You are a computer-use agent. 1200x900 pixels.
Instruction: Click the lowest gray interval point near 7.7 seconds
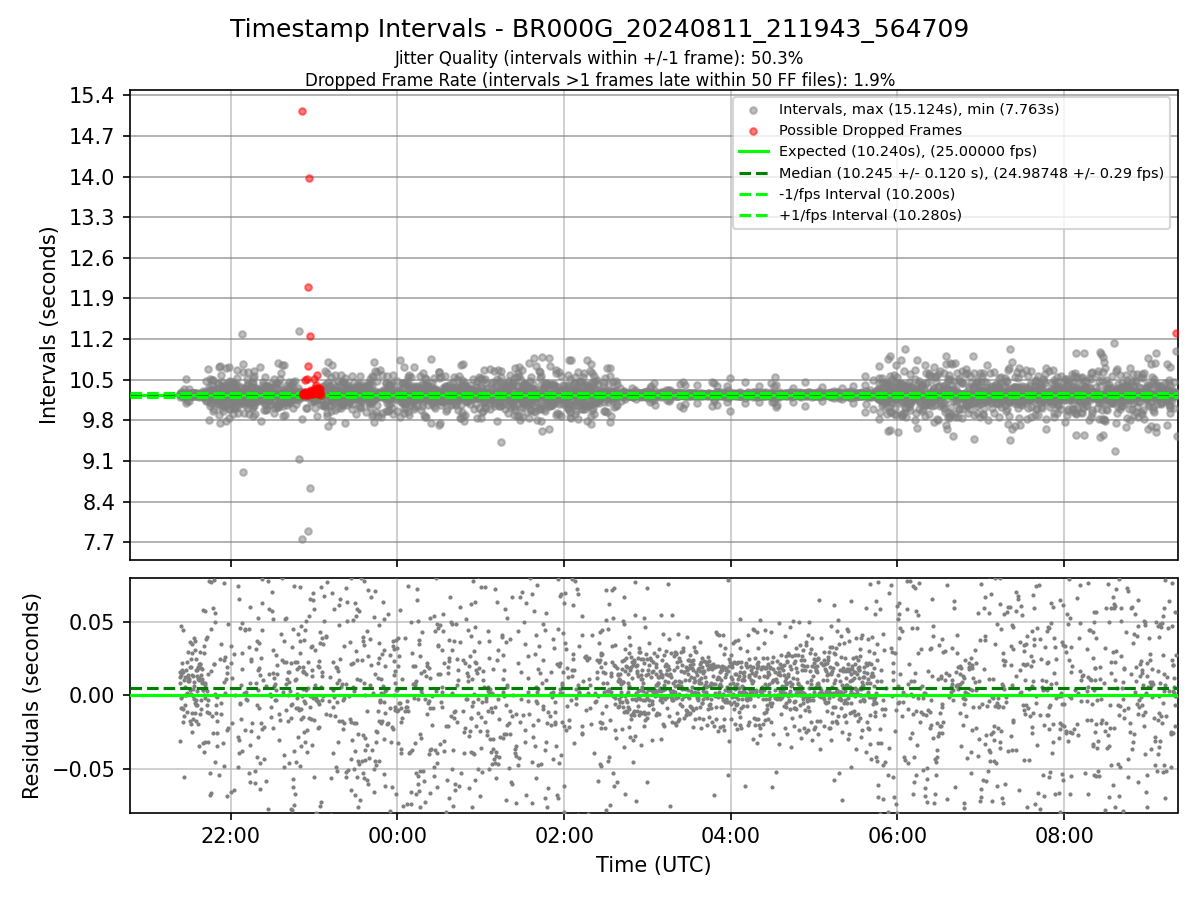(x=302, y=539)
